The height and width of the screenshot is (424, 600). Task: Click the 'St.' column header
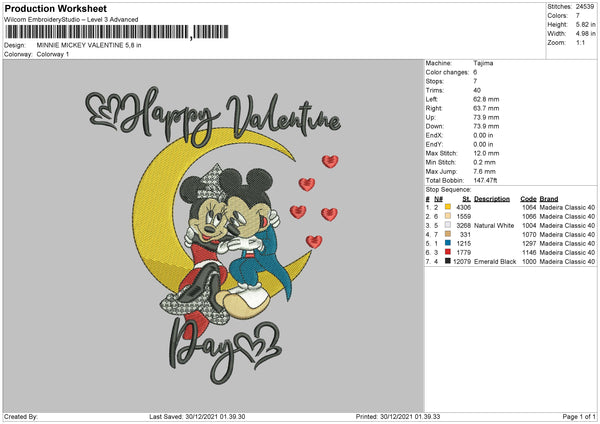[466, 199]
